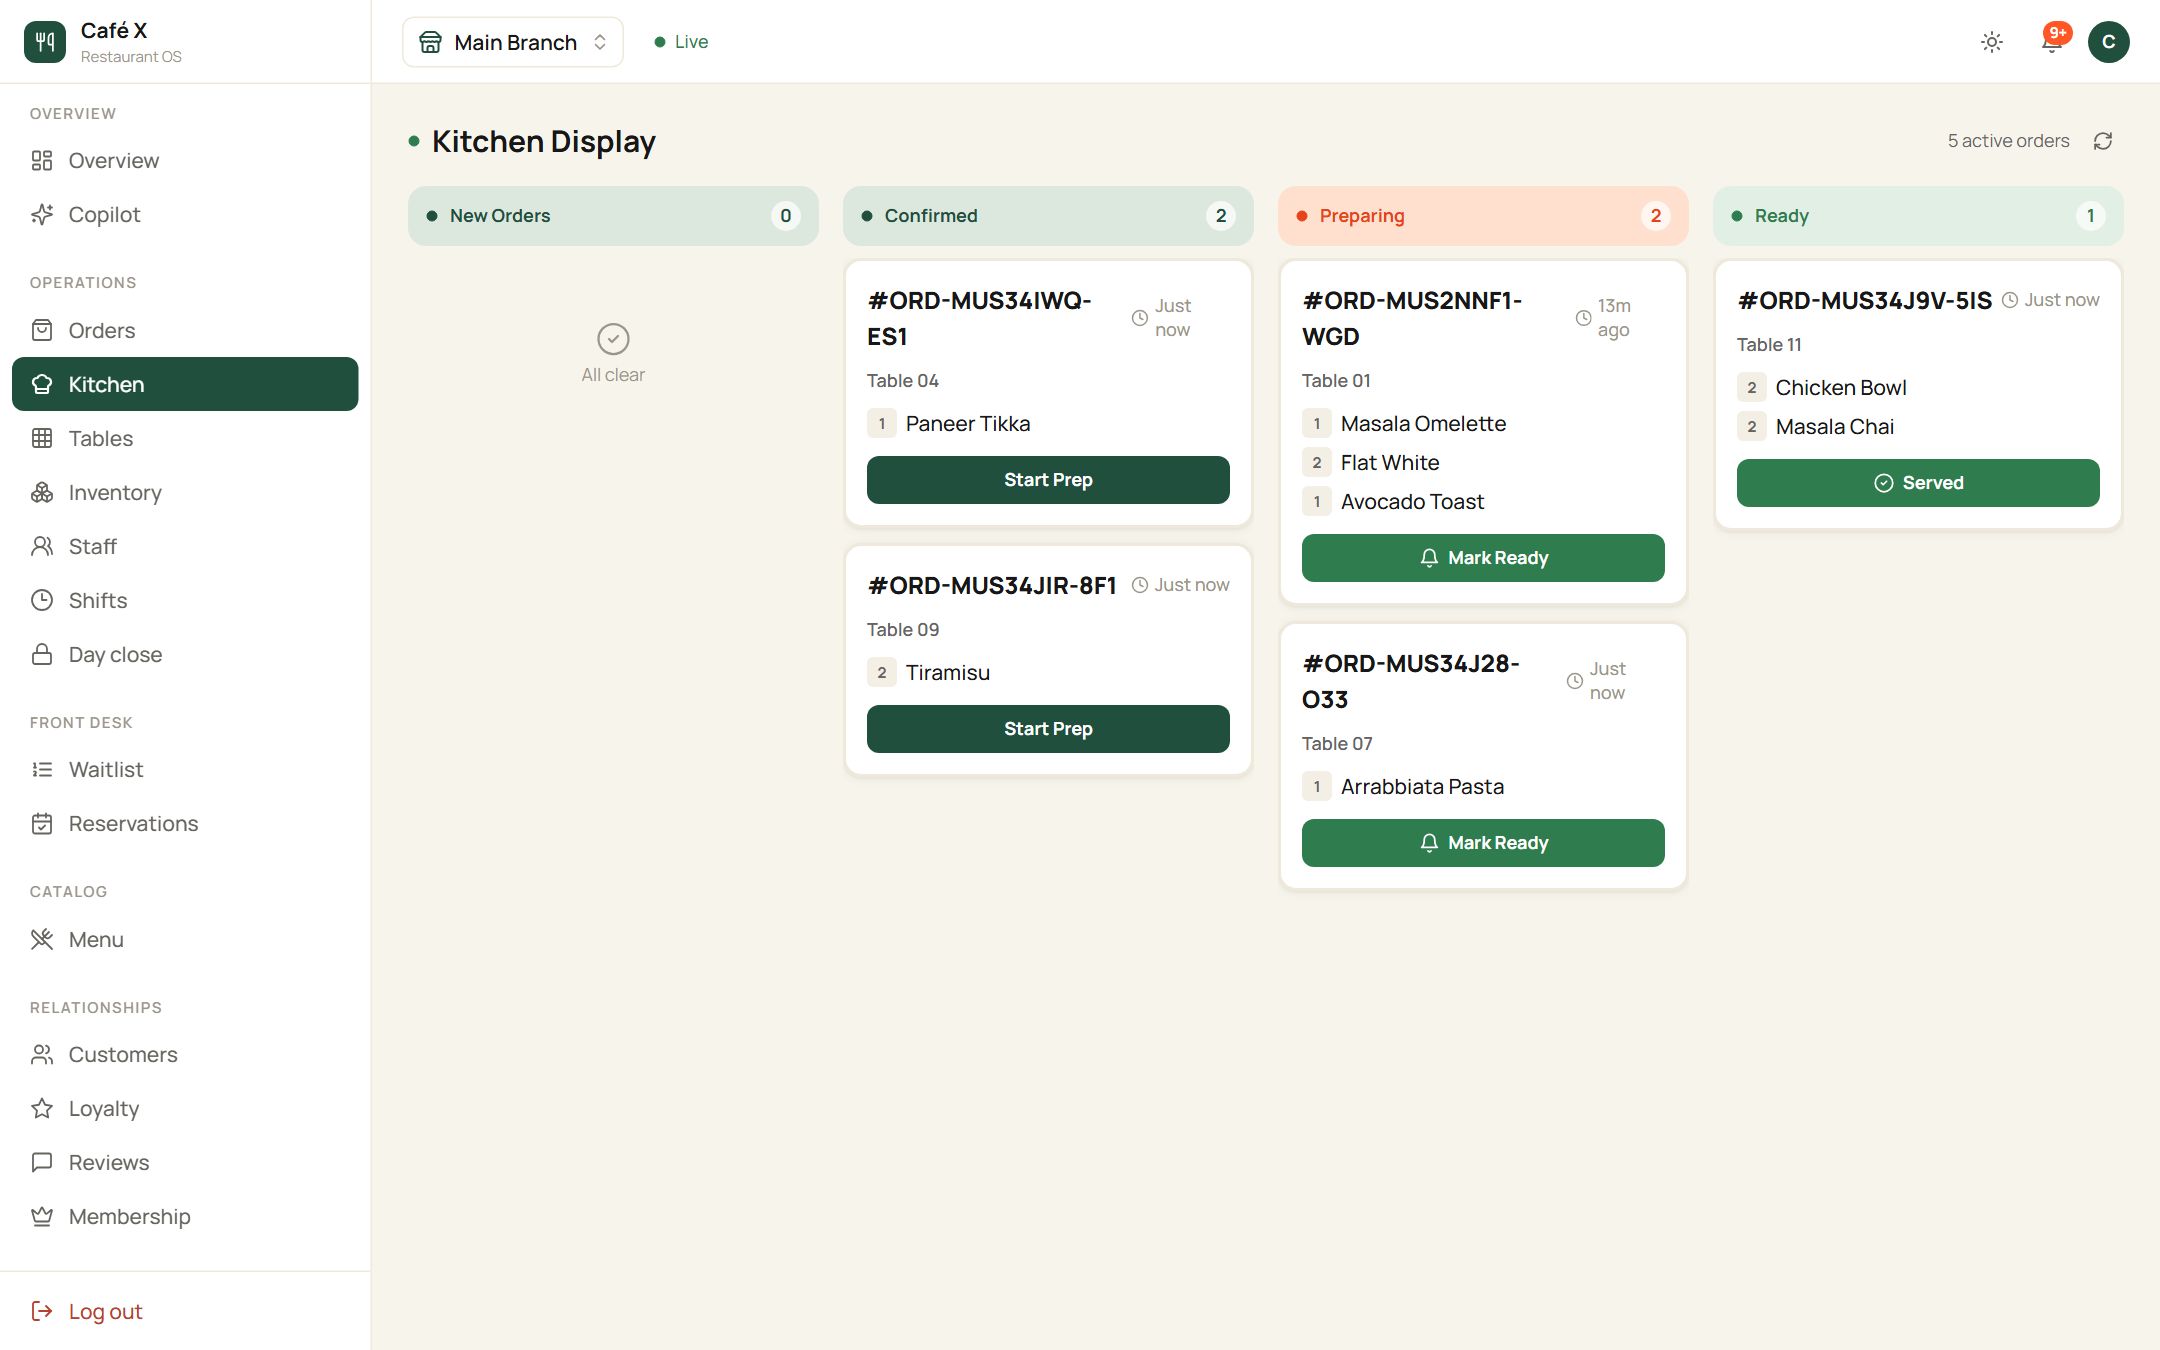The width and height of the screenshot is (2160, 1350).
Task: Mark Chicken Bowl order as Served
Action: (x=1918, y=483)
